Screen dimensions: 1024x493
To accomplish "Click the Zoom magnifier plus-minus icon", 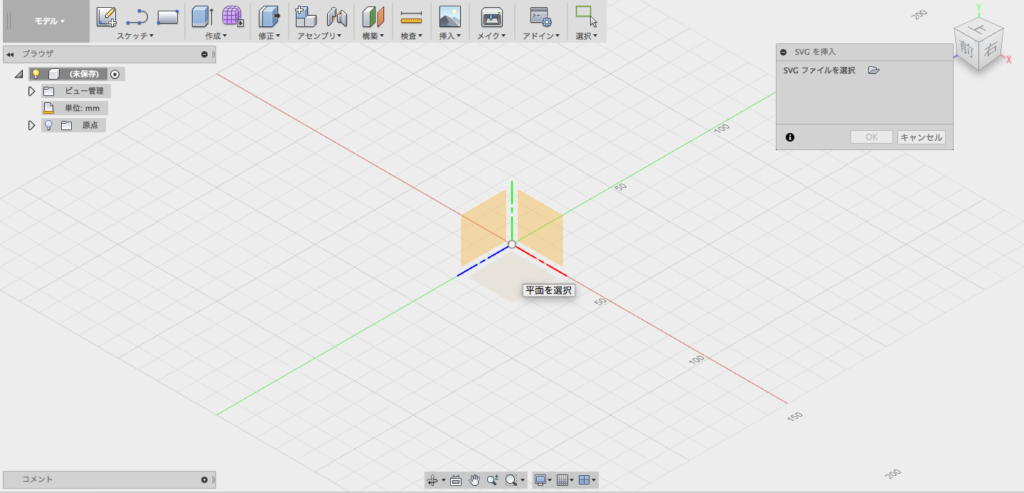I will click(493, 480).
